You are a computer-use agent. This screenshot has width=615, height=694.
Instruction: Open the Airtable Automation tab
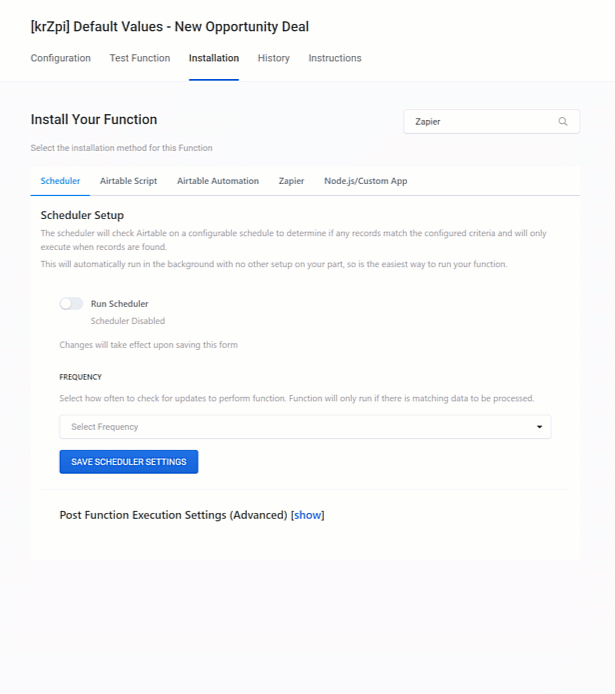coord(218,181)
